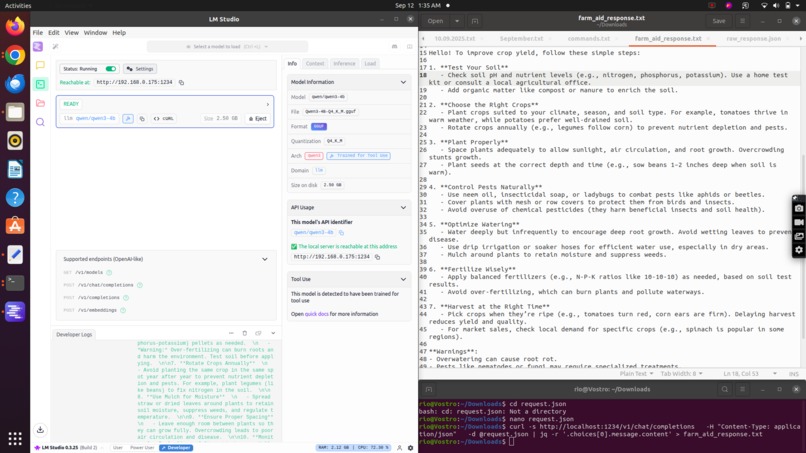Clear Developer Logs with trash icon
806x453 pixels.
pyautogui.click(x=245, y=333)
